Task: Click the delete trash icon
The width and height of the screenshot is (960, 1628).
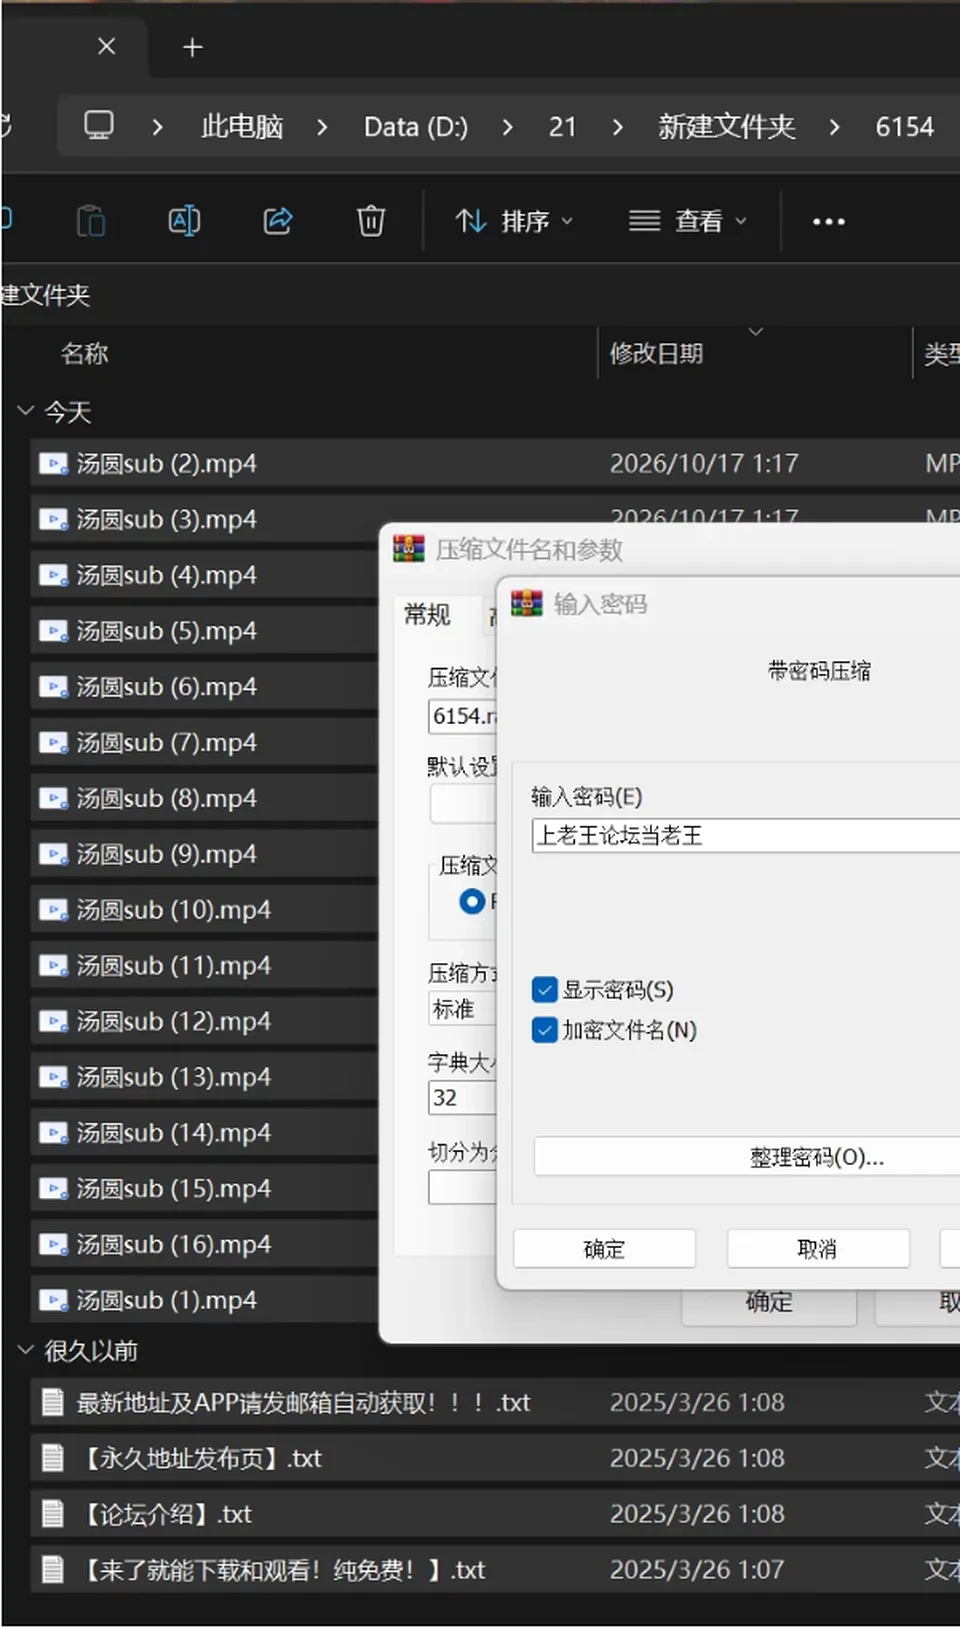Action: pyautogui.click(x=371, y=221)
